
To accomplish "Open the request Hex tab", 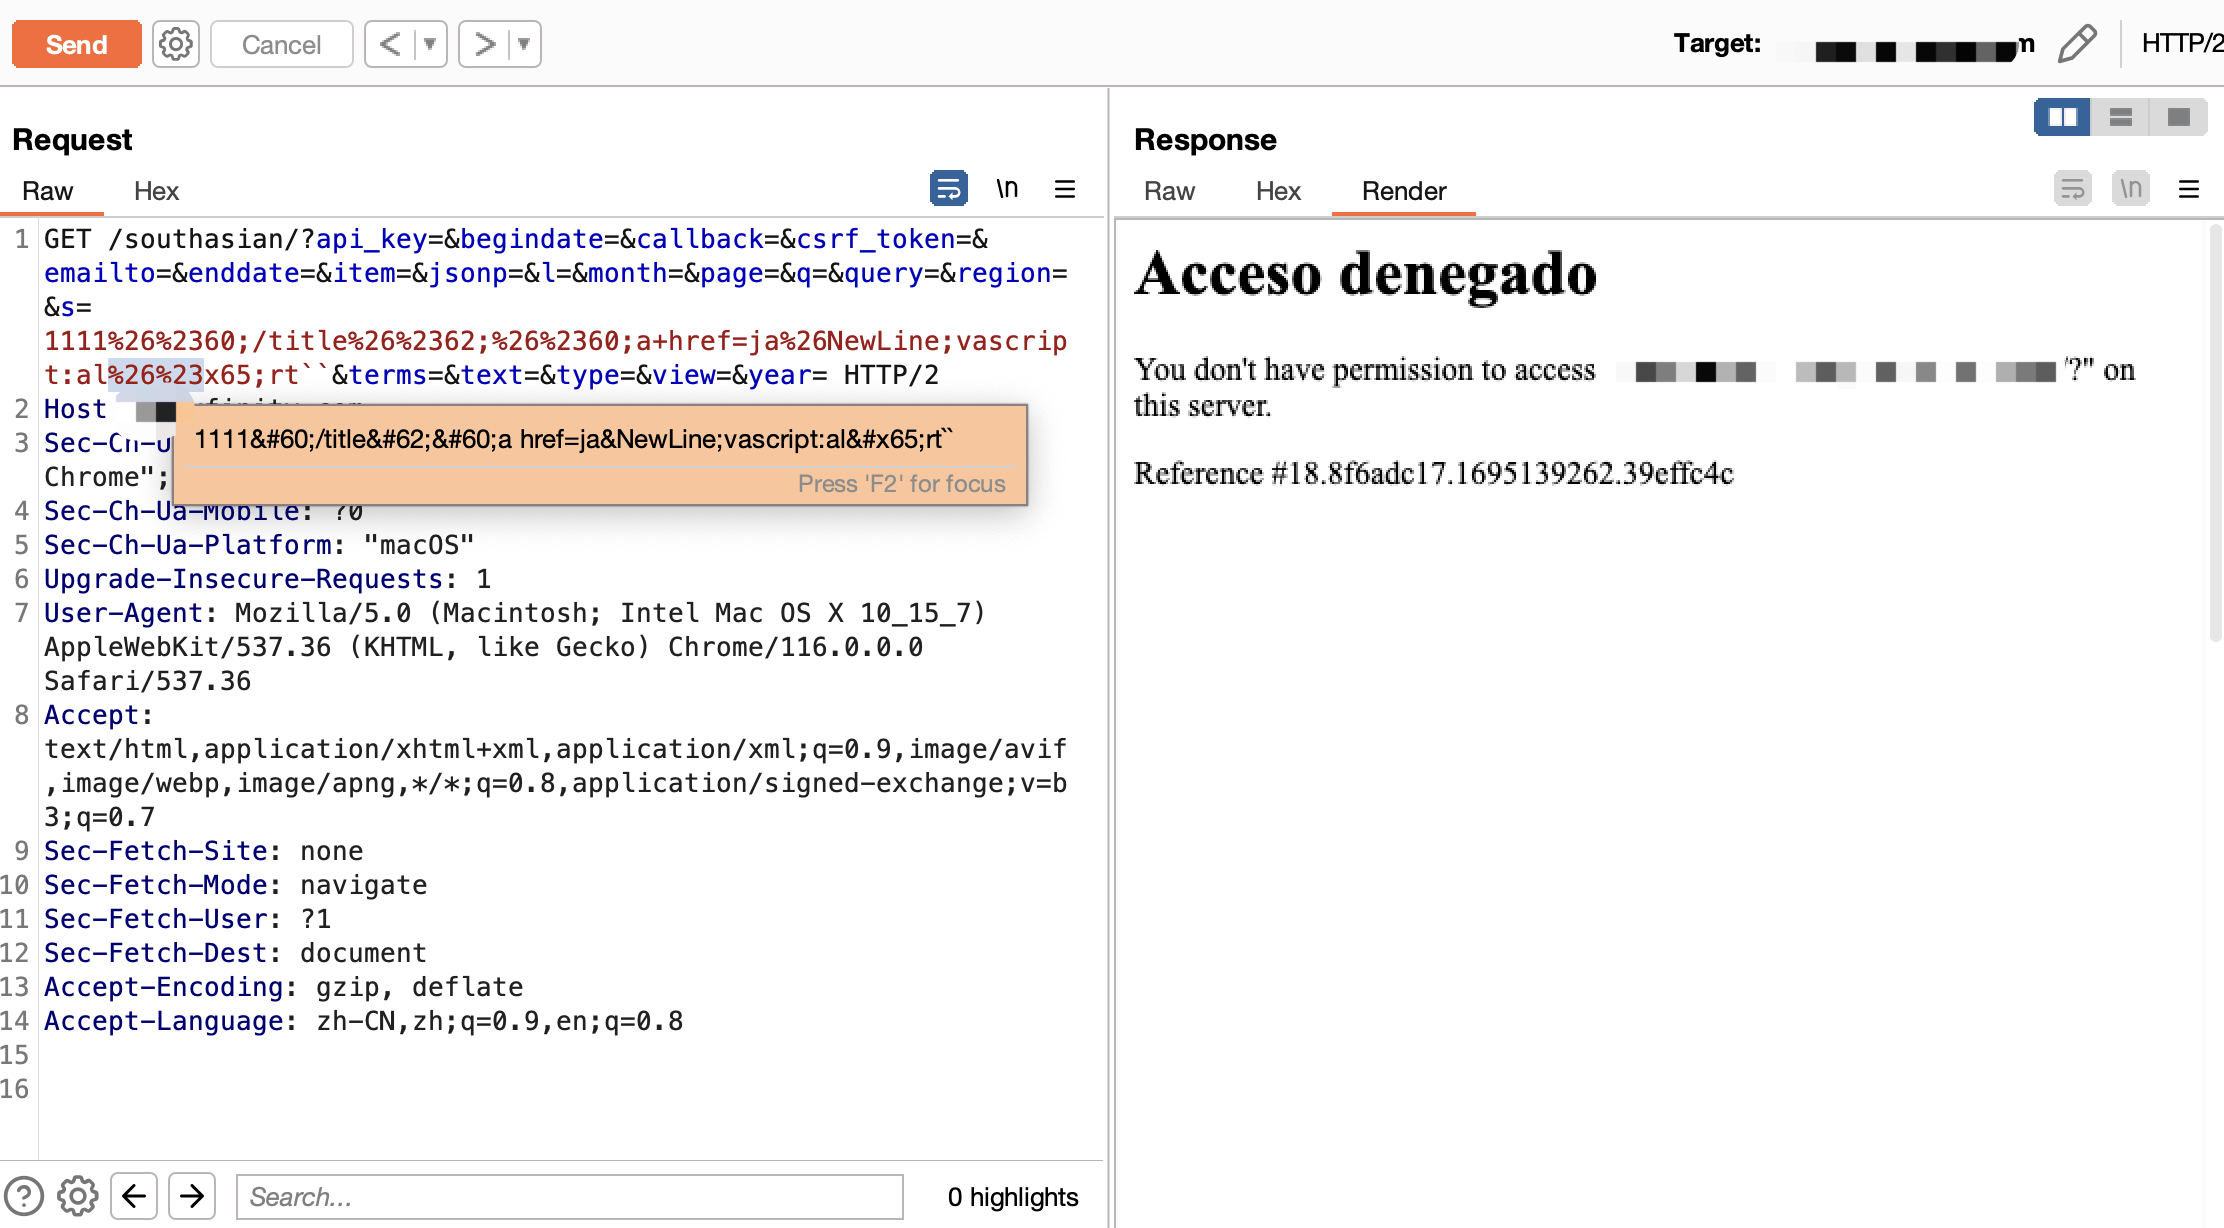I will [x=156, y=191].
